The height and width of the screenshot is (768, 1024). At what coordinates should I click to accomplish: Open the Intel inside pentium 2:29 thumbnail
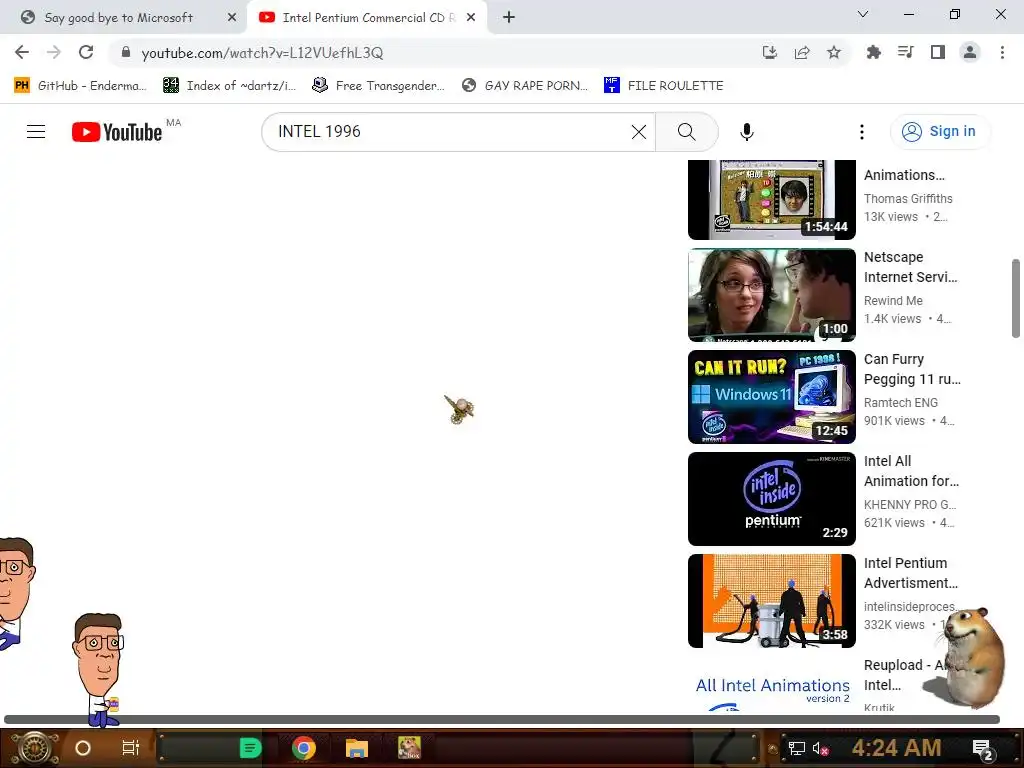click(x=772, y=499)
